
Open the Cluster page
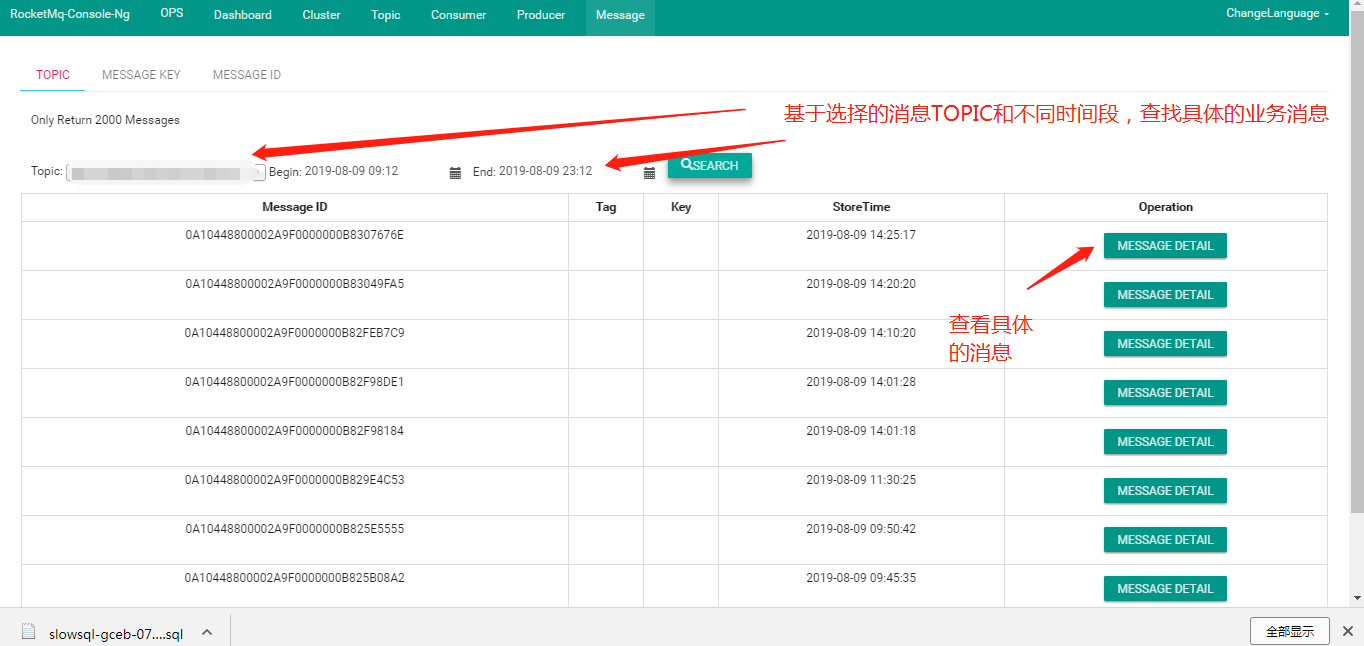coord(322,15)
